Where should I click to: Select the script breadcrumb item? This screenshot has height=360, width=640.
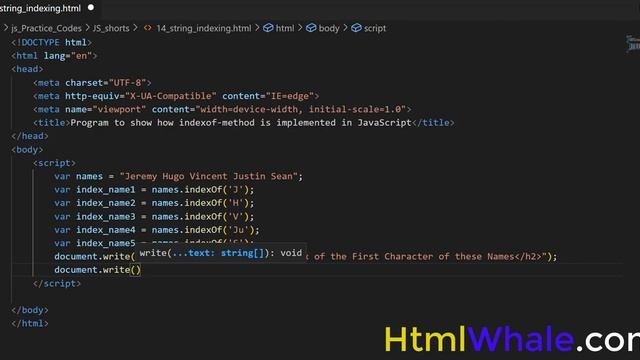[x=375, y=28]
